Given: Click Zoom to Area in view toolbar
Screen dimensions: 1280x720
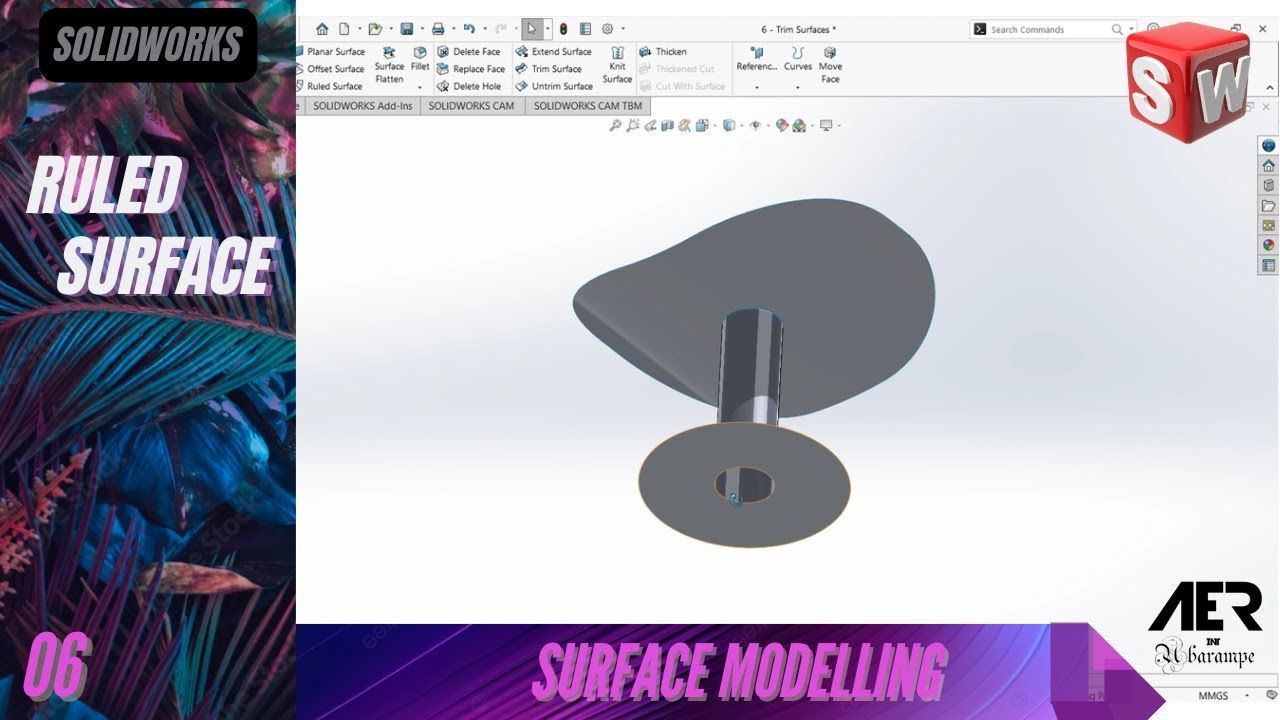Looking at the screenshot, I should pyautogui.click(x=633, y=125).
